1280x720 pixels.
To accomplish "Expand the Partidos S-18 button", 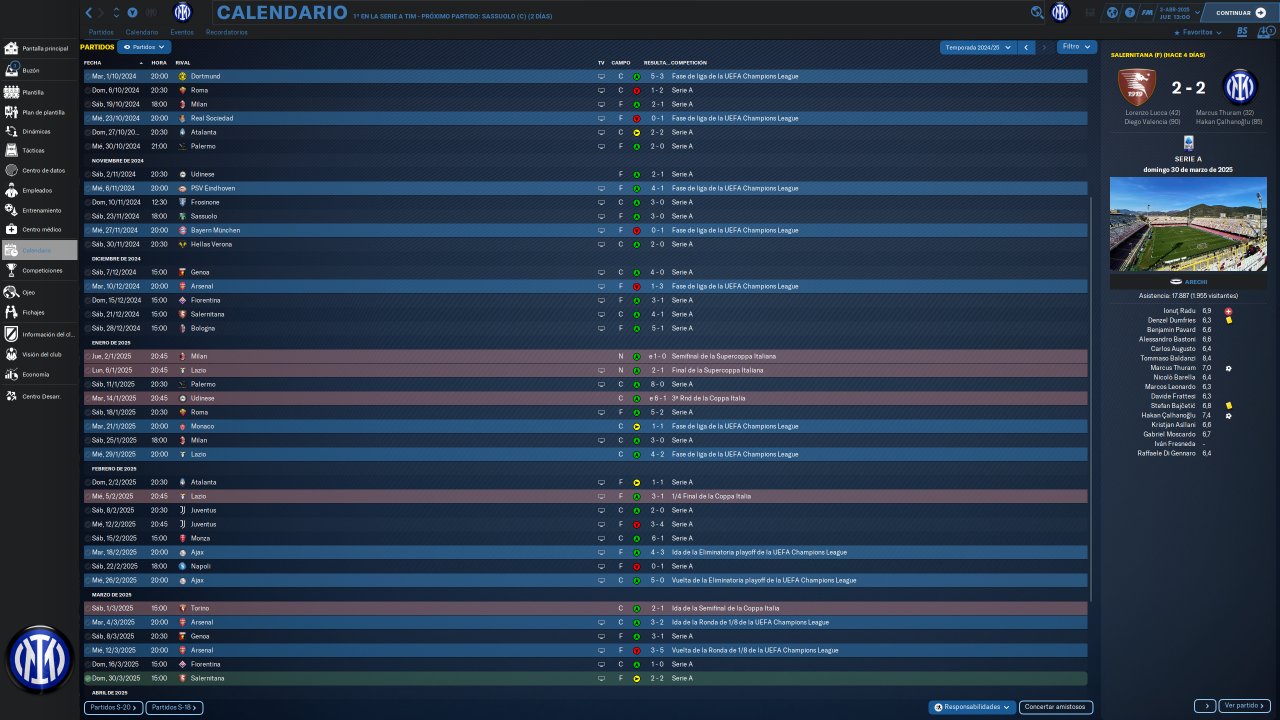I will [x=175, y=707].
